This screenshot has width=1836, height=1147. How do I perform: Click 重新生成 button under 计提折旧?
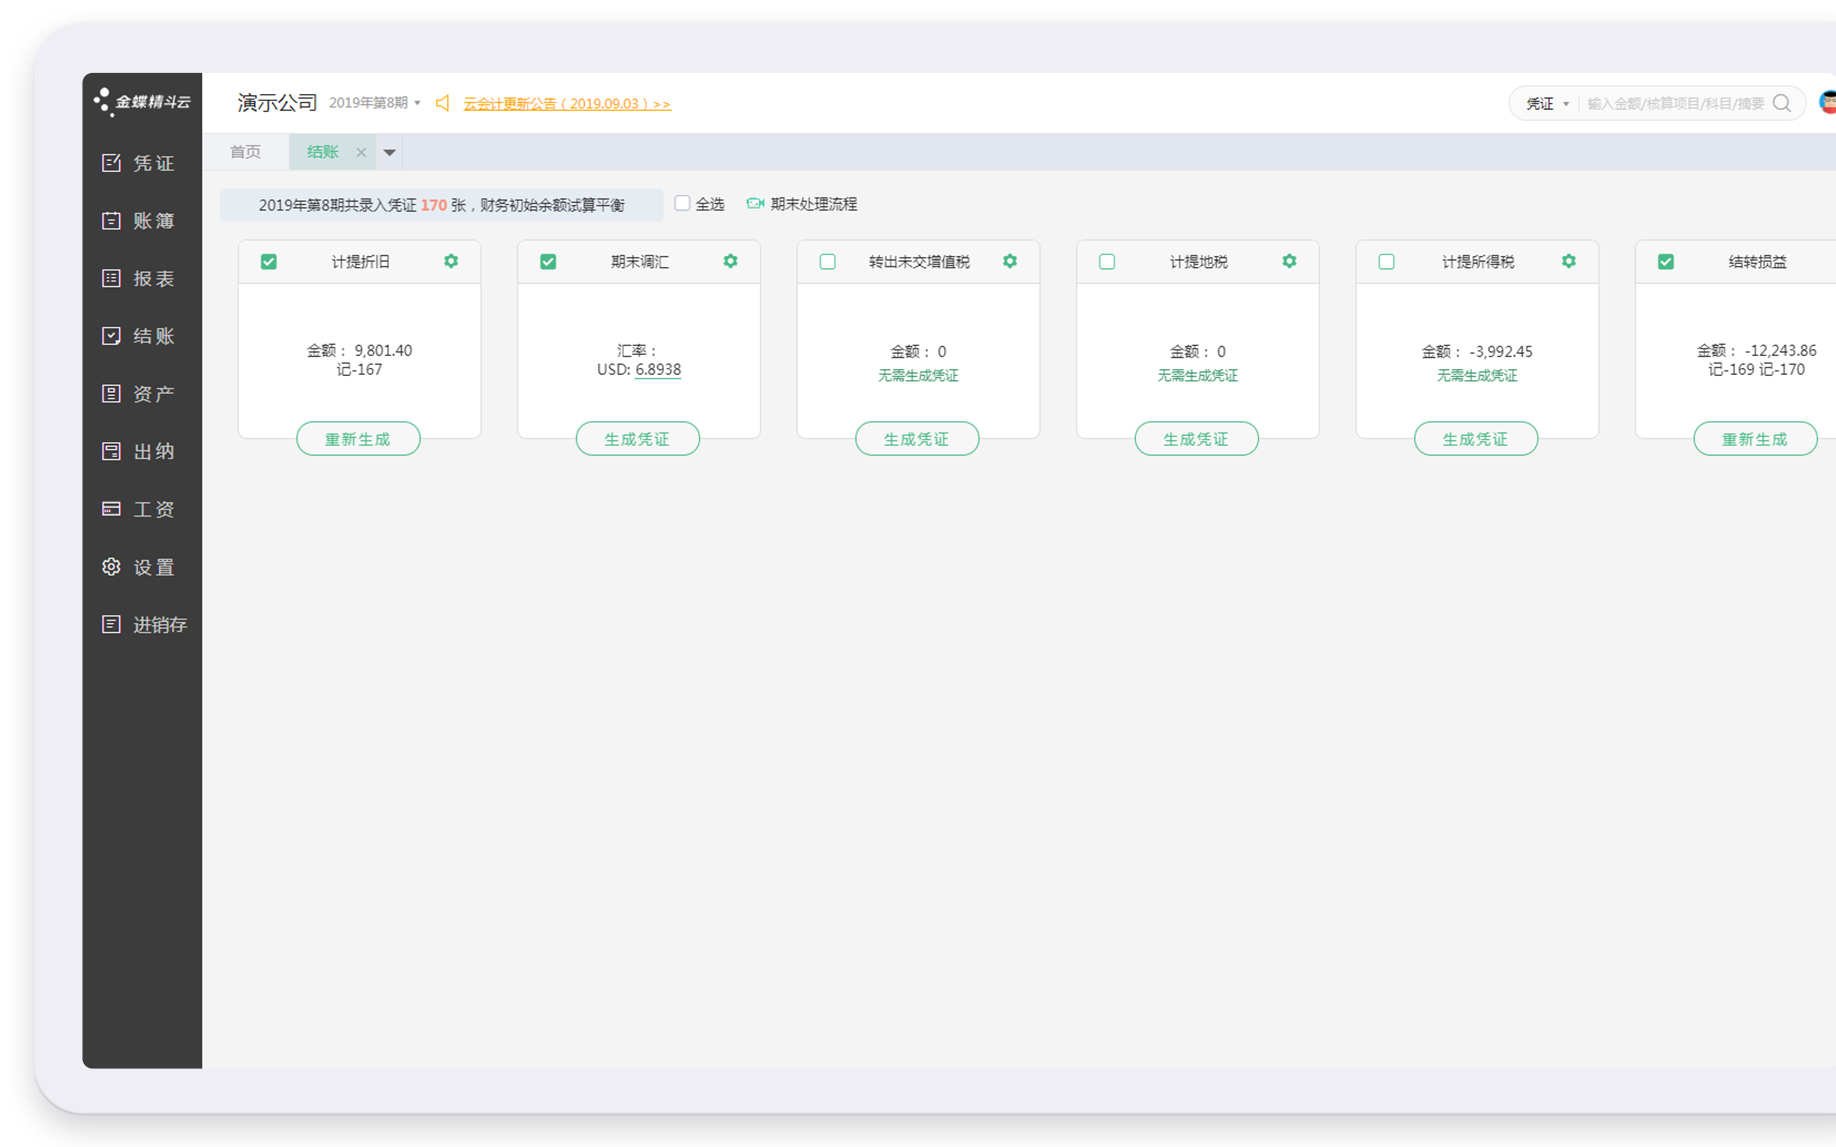(x=358, y=439)
